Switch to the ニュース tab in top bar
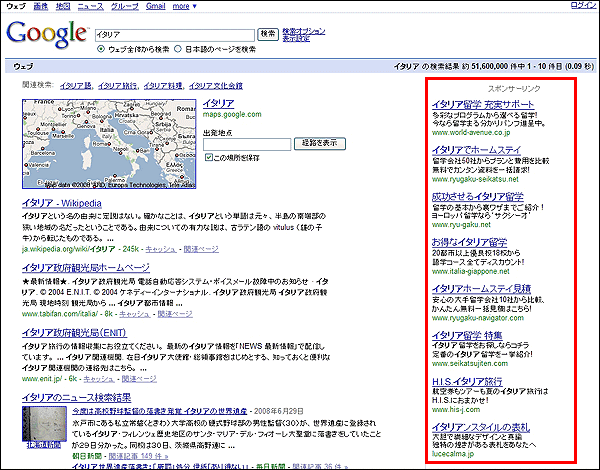The width and height of the screenshot is (600, 470). pyautogui.click(x=90, y=6)
